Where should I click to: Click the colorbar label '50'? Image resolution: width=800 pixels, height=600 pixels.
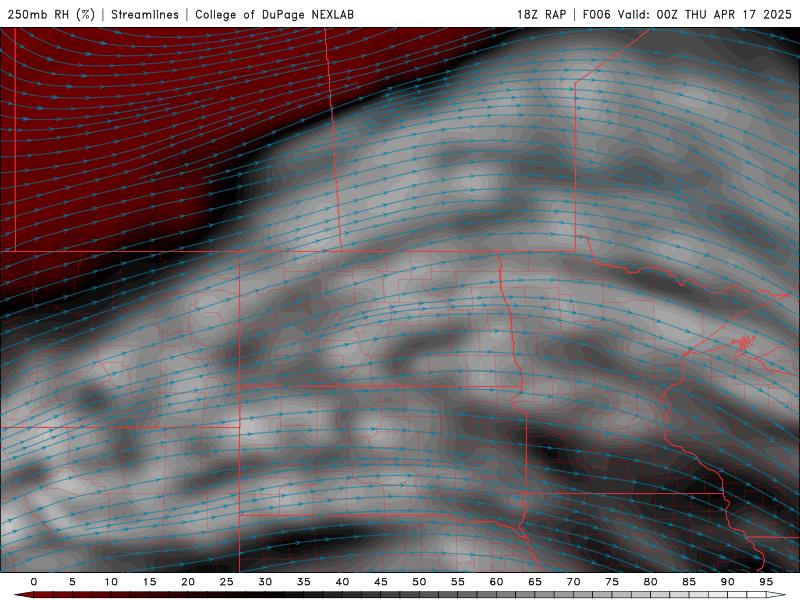[x=419, y=582]
